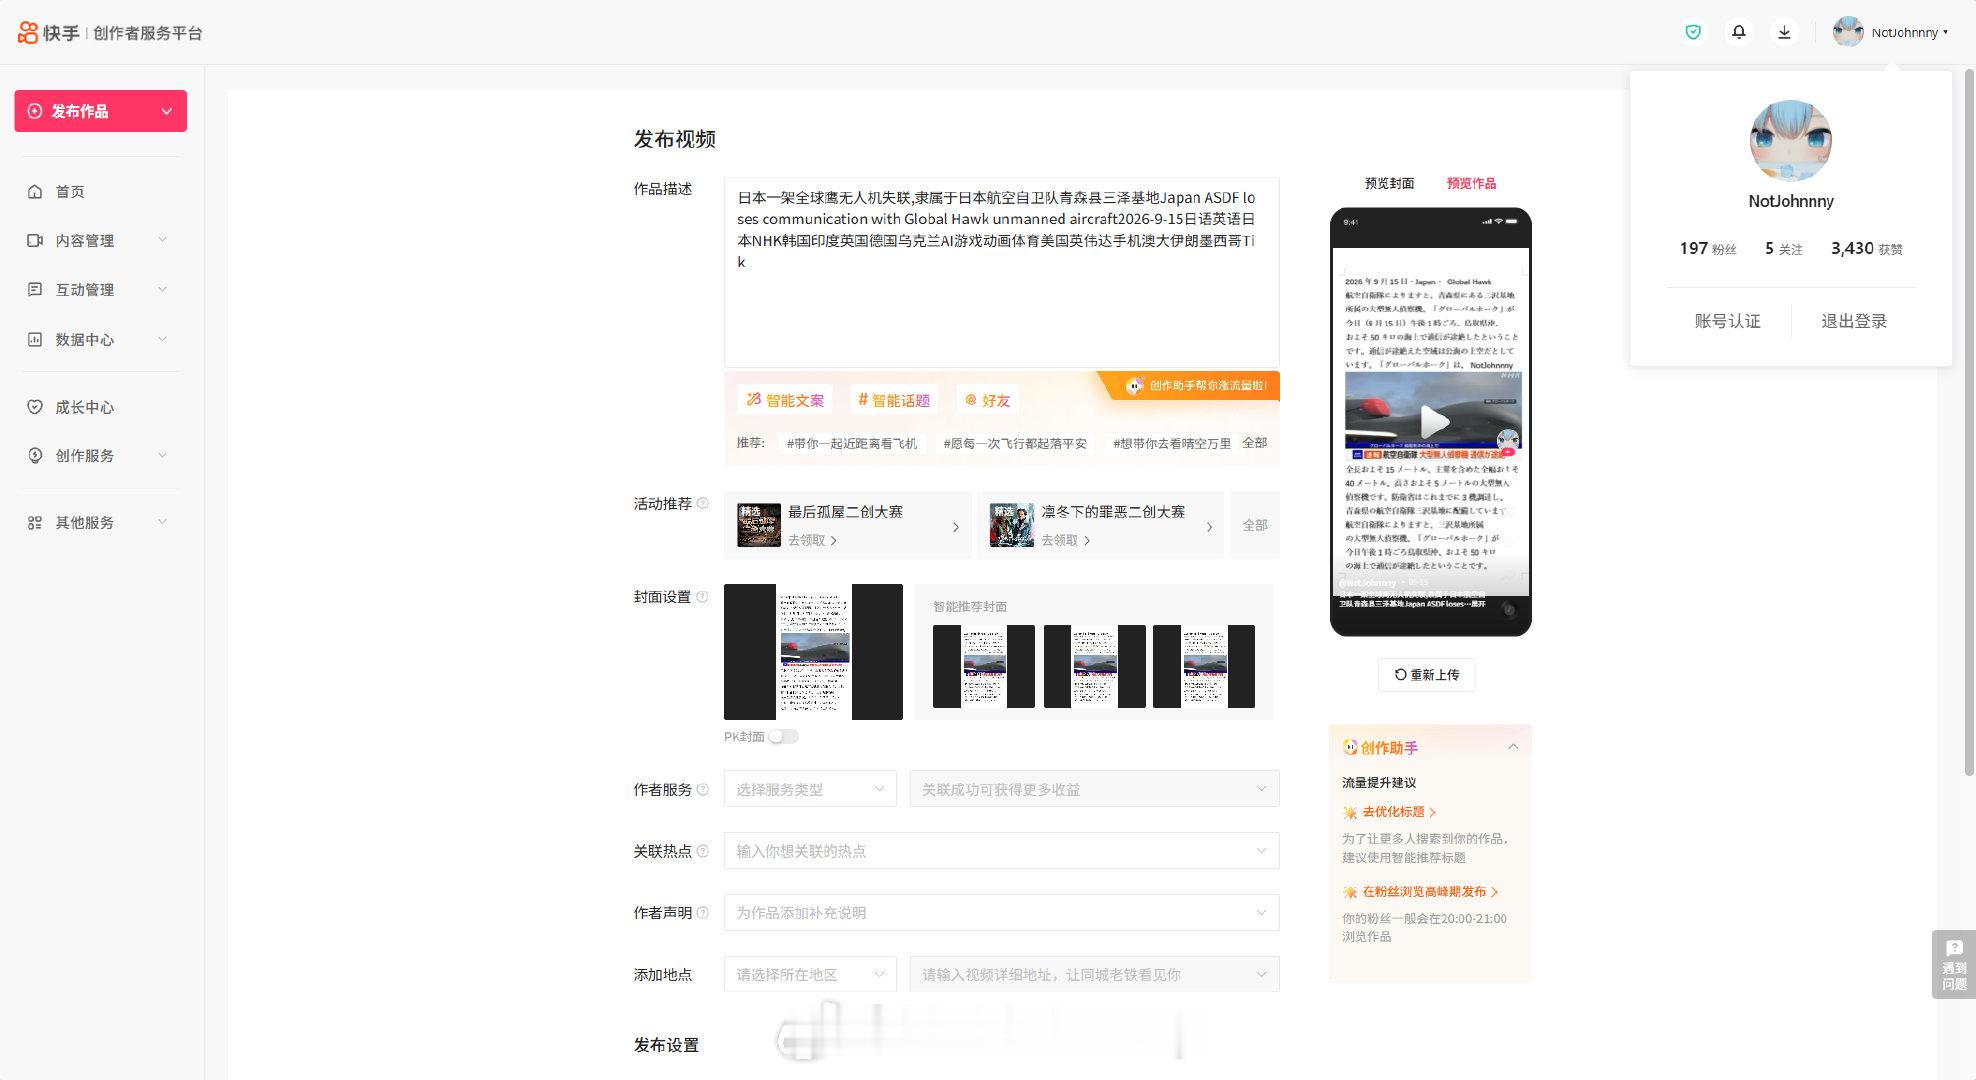This screenshot has height=1080, width=1976.
Task: Open the green shield security icon
Action: click(1693, 32)
